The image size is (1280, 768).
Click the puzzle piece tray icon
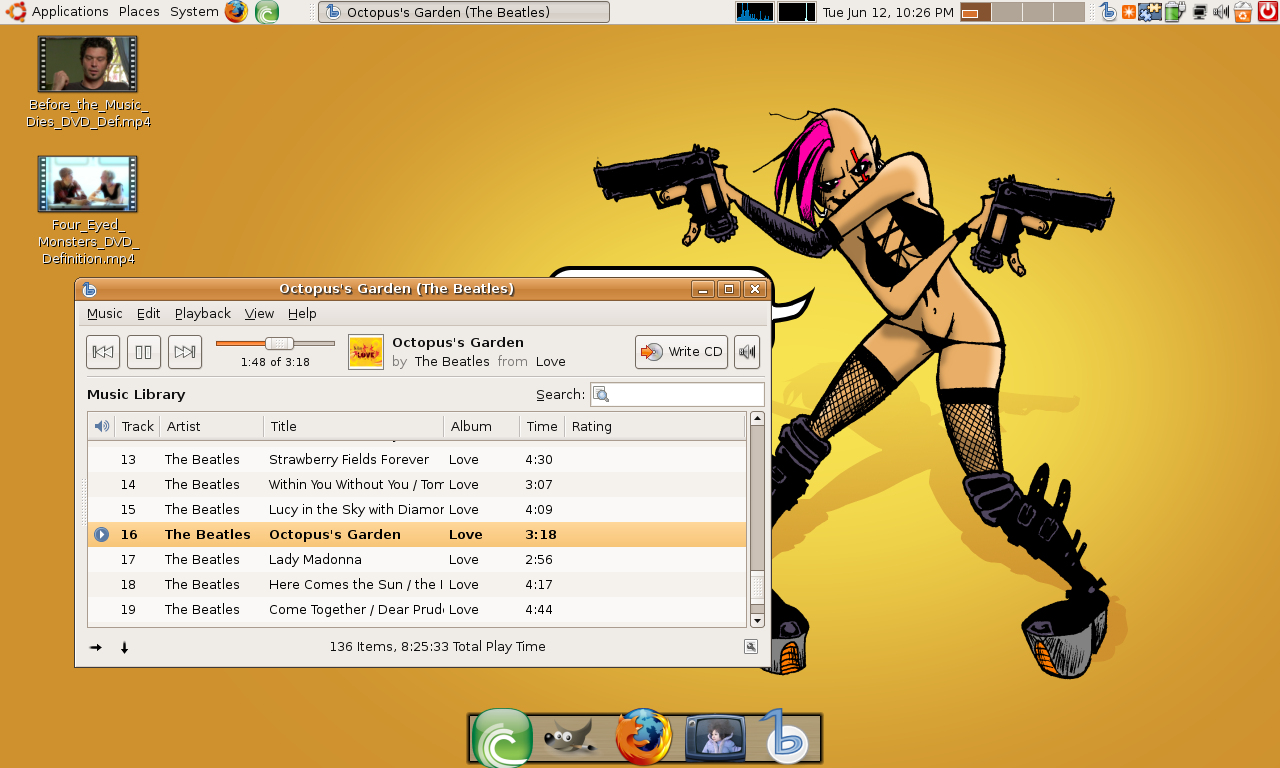(x=1150, y=12)
